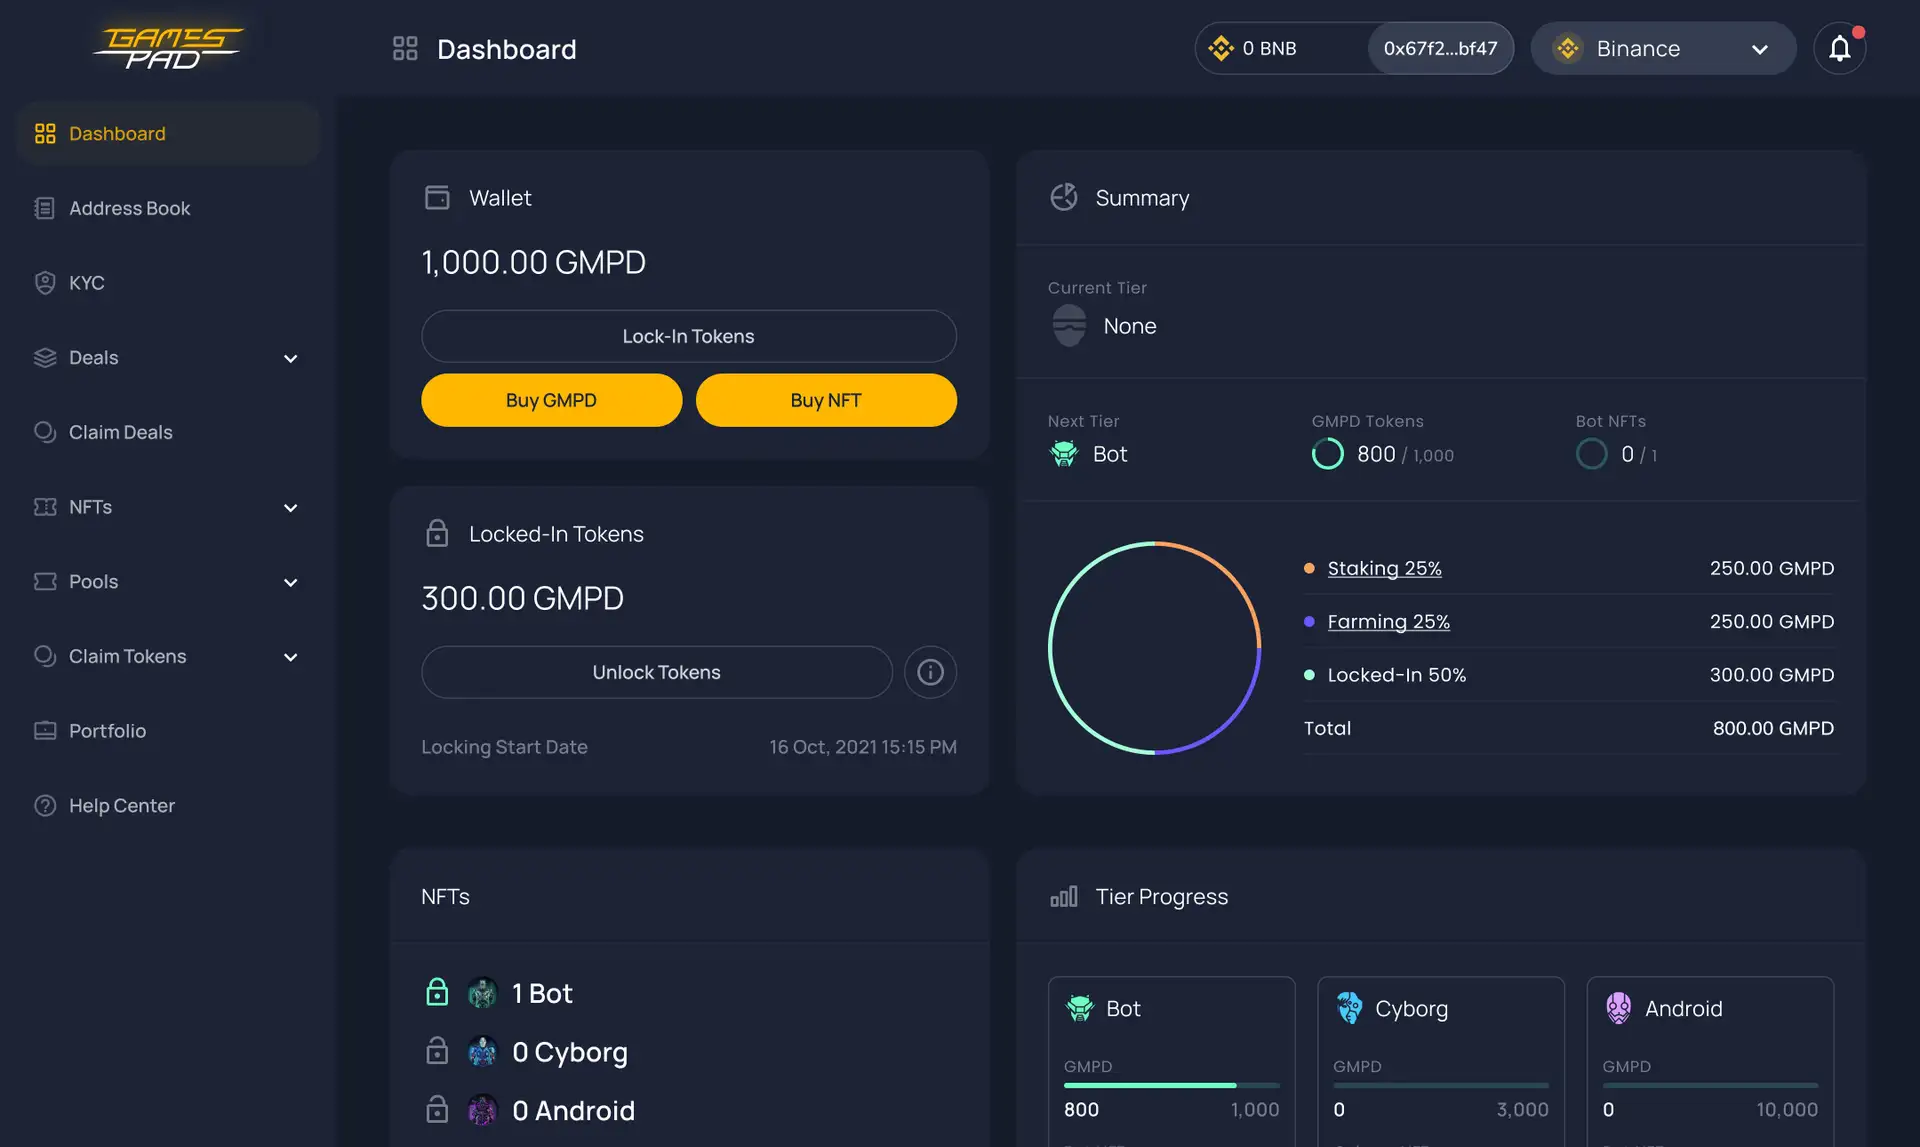Go to Address Book in sidebar
The image size is (1920, 1147).
tap(129, 208)
